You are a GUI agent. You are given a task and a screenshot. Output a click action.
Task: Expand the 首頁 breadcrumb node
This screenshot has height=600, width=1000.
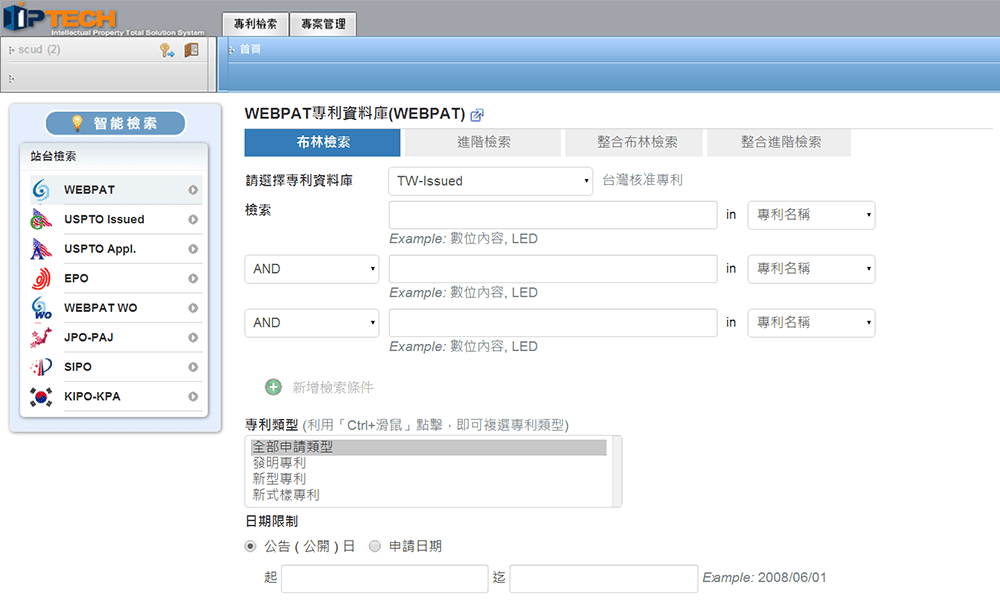point(232,50)
